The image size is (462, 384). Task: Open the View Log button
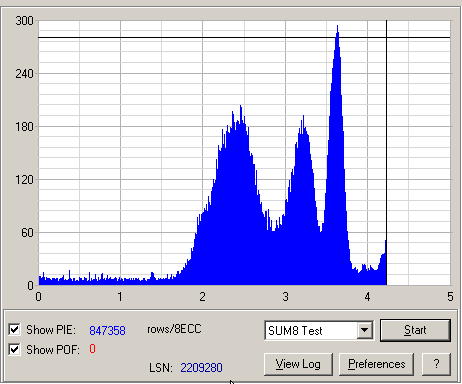click(x=298, y=364)
